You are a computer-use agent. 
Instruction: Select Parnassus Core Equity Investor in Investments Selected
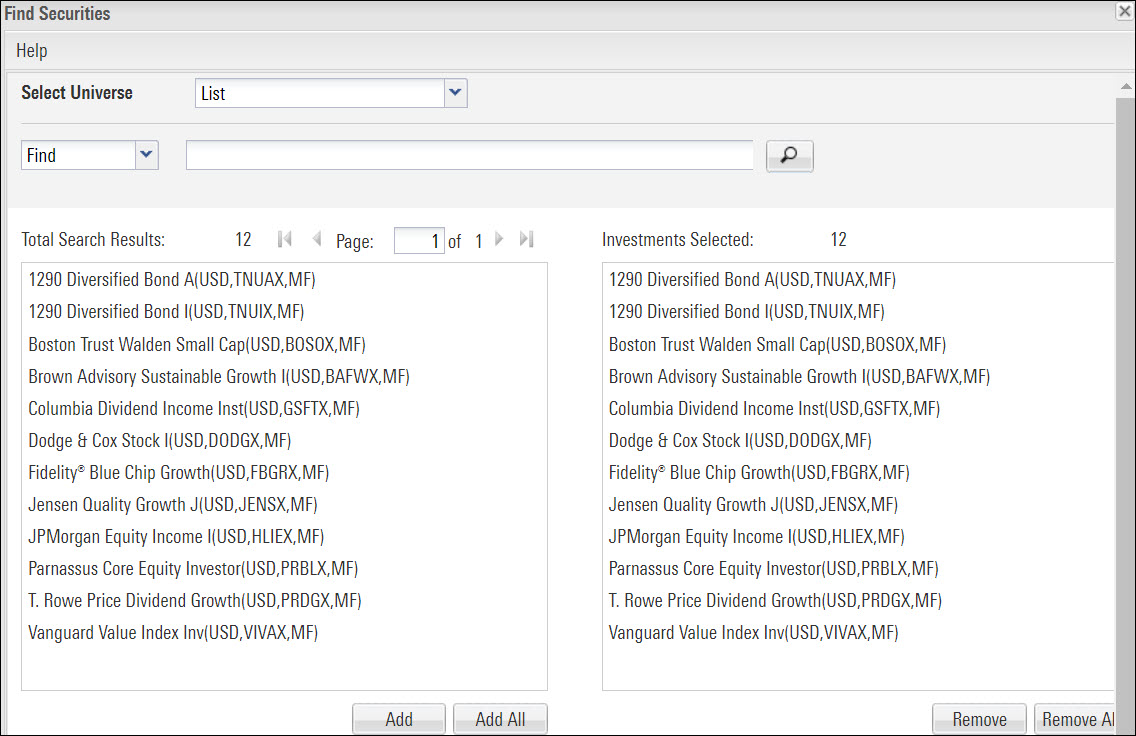pyautogui.click(x=773, y=569)
